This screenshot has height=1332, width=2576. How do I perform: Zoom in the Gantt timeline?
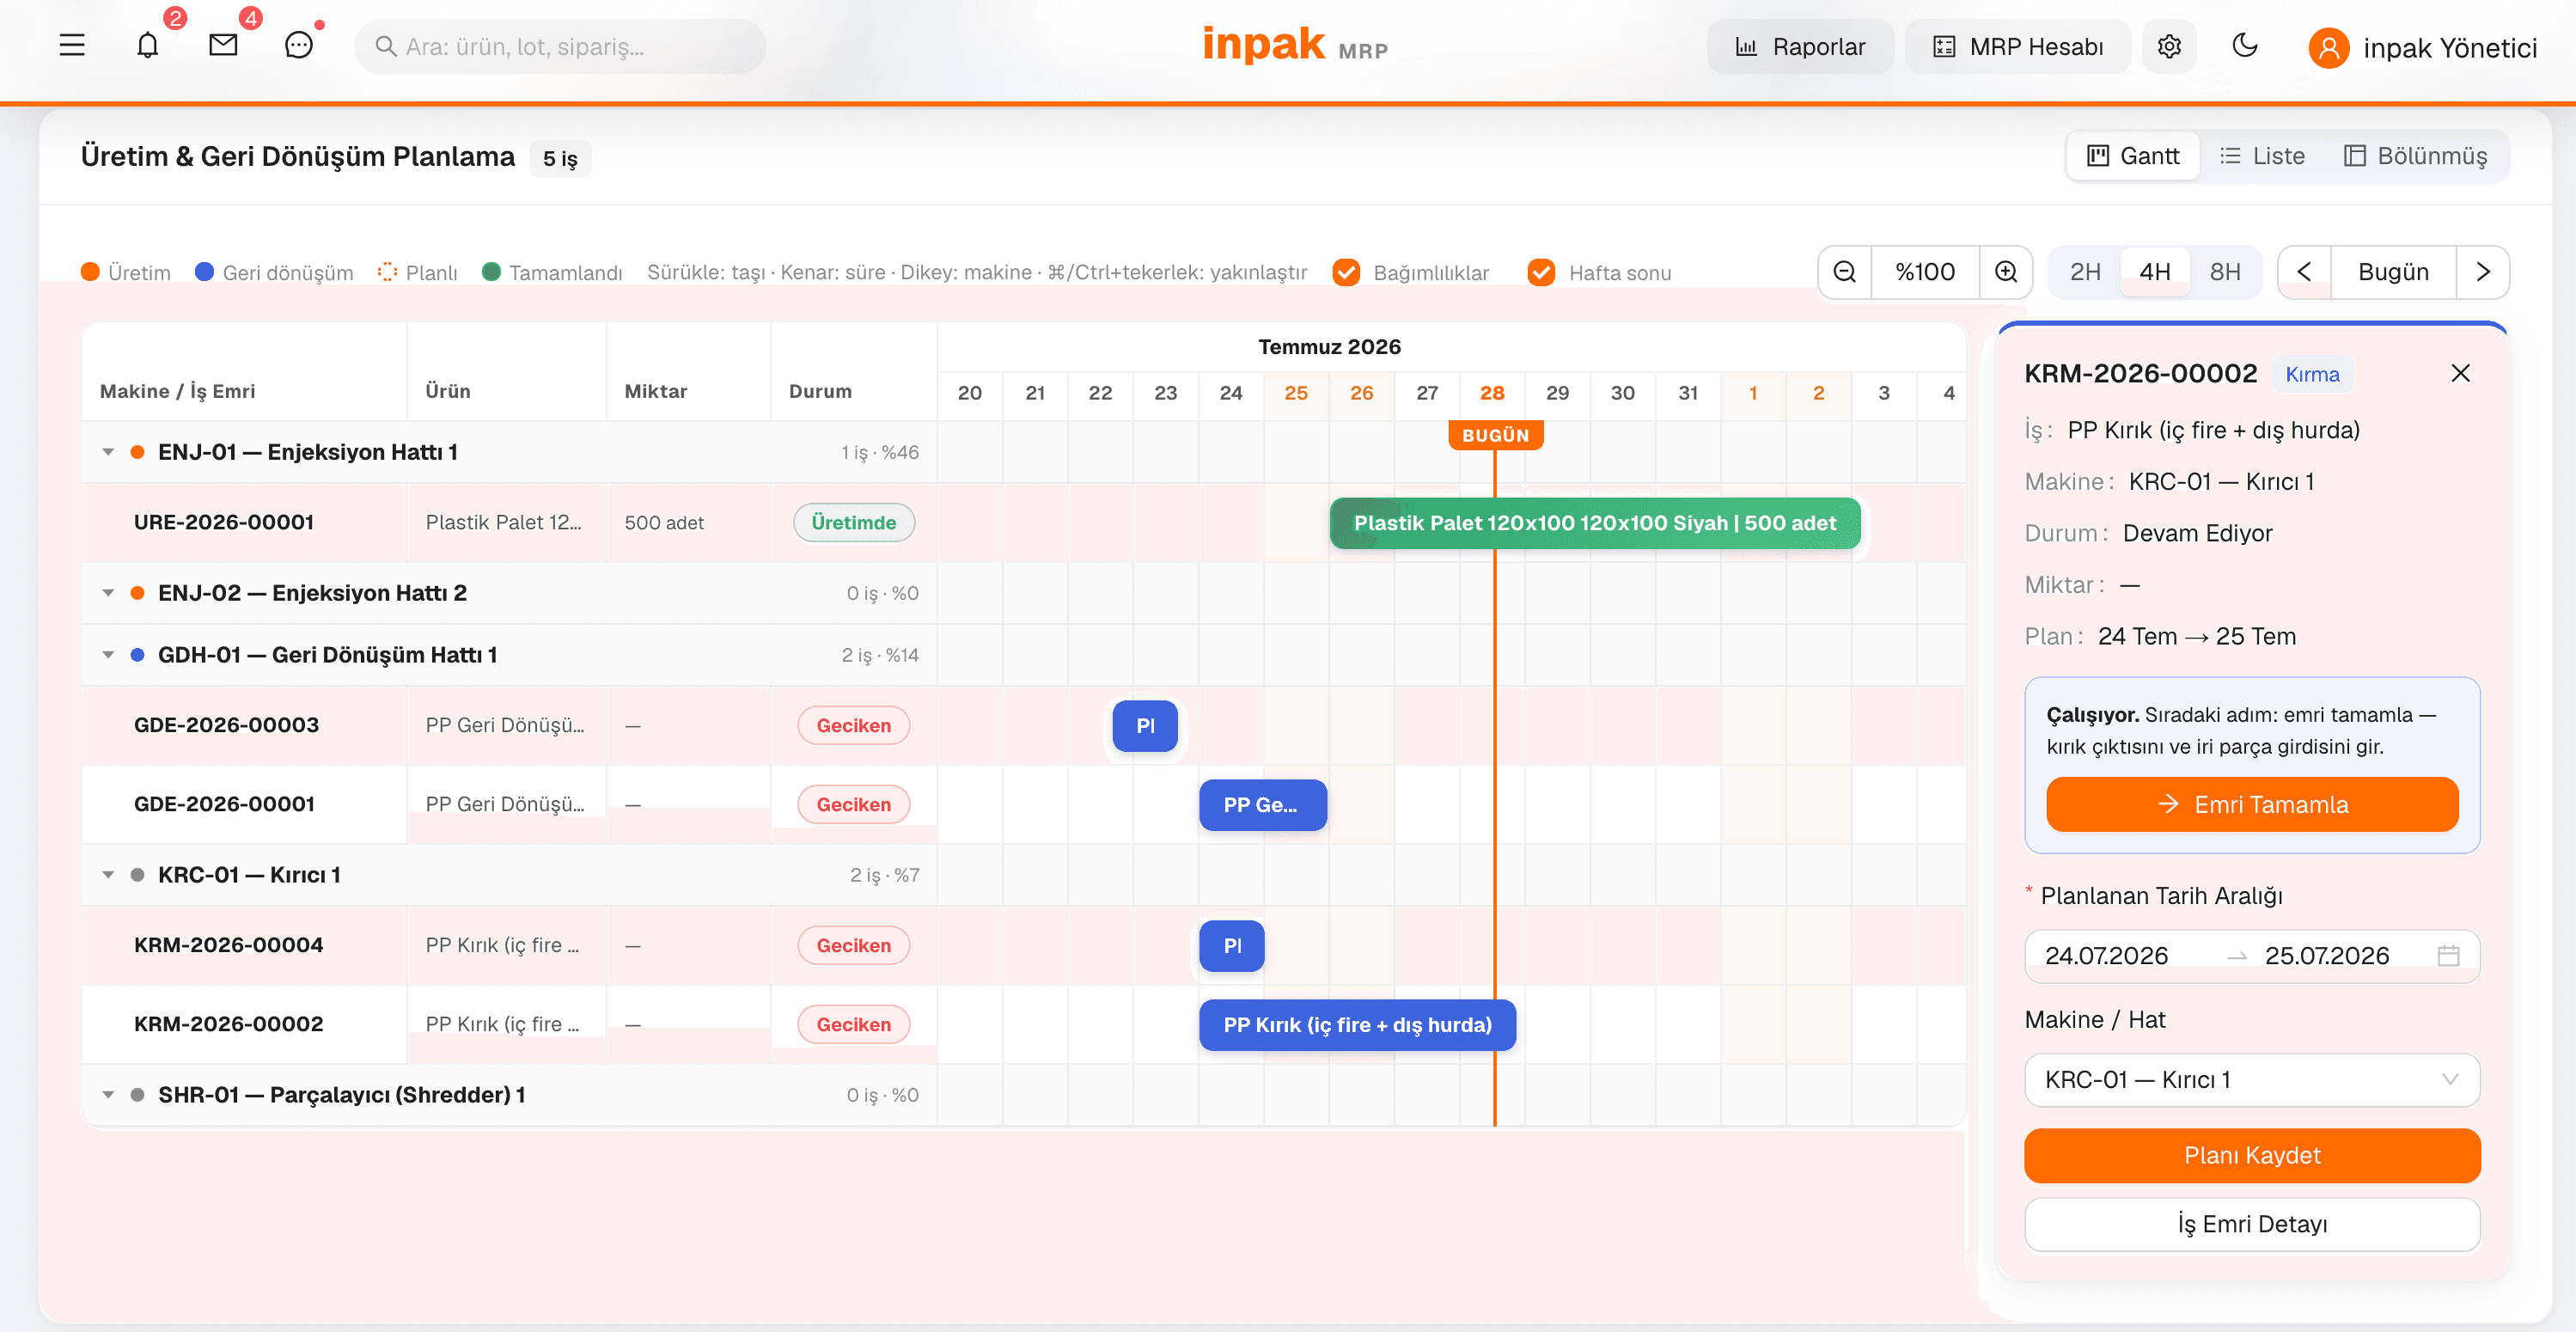coord(2005,272)
